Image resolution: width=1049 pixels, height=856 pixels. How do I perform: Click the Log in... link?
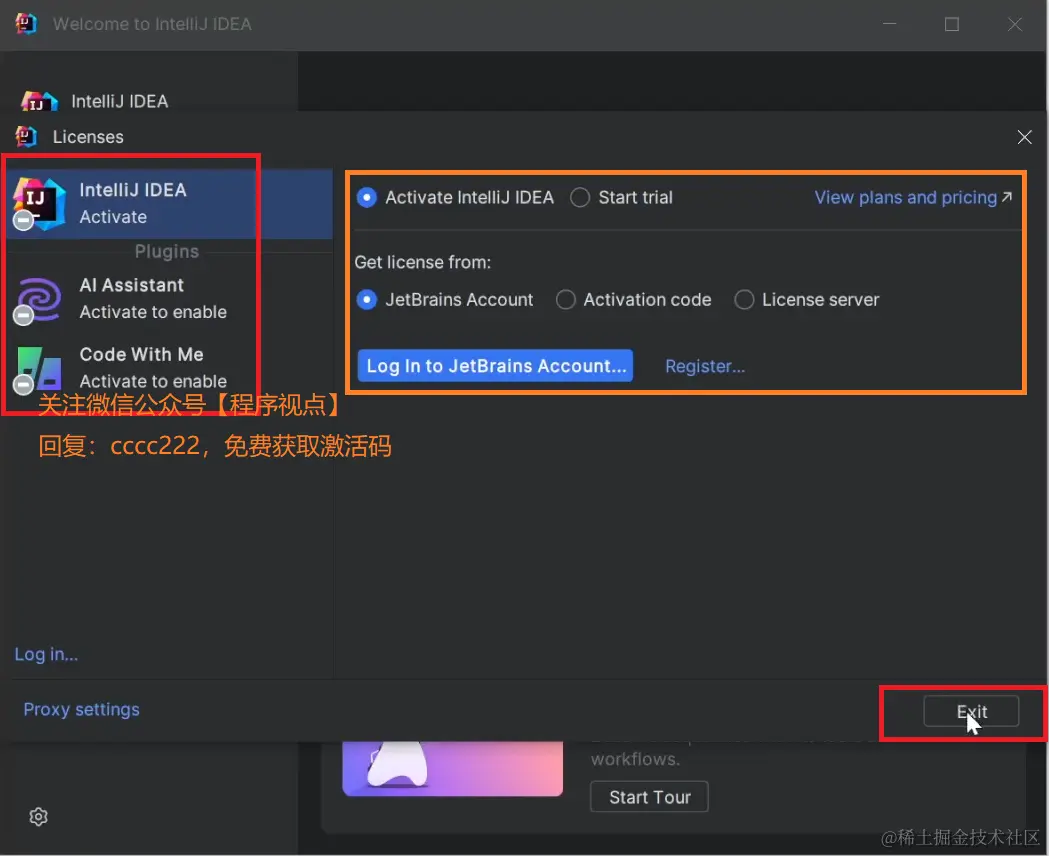pos(46,654)
